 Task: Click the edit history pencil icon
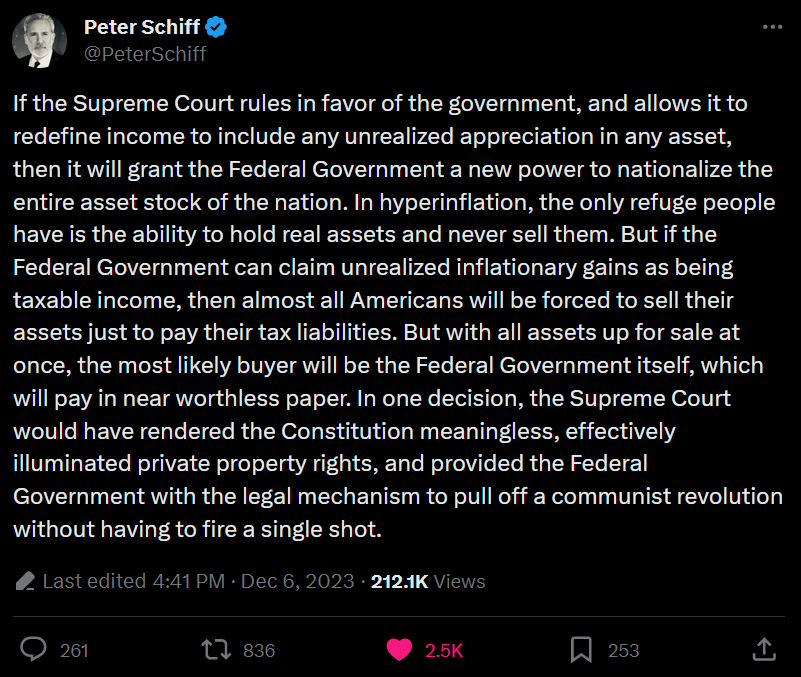[x=26, y=581]
